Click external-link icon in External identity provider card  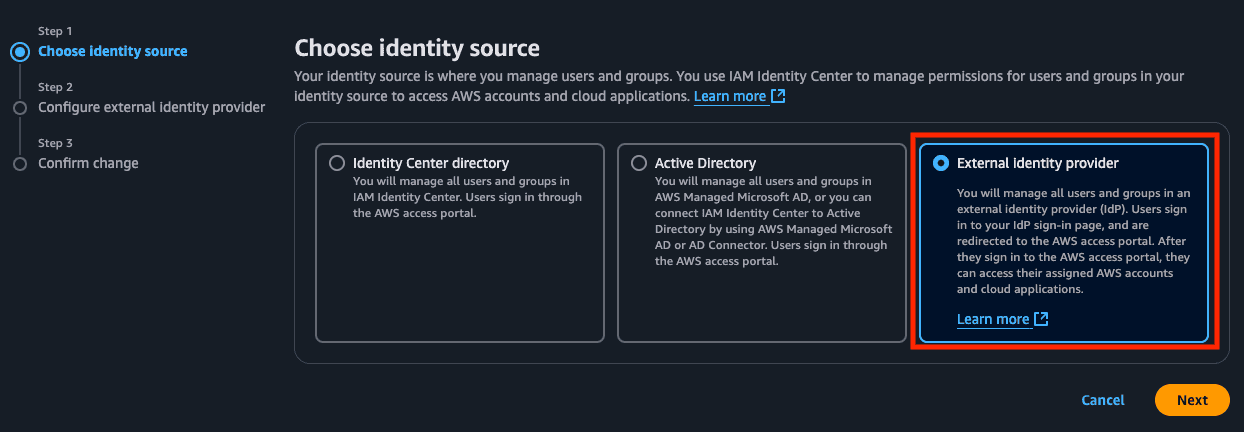[1041, 319]
